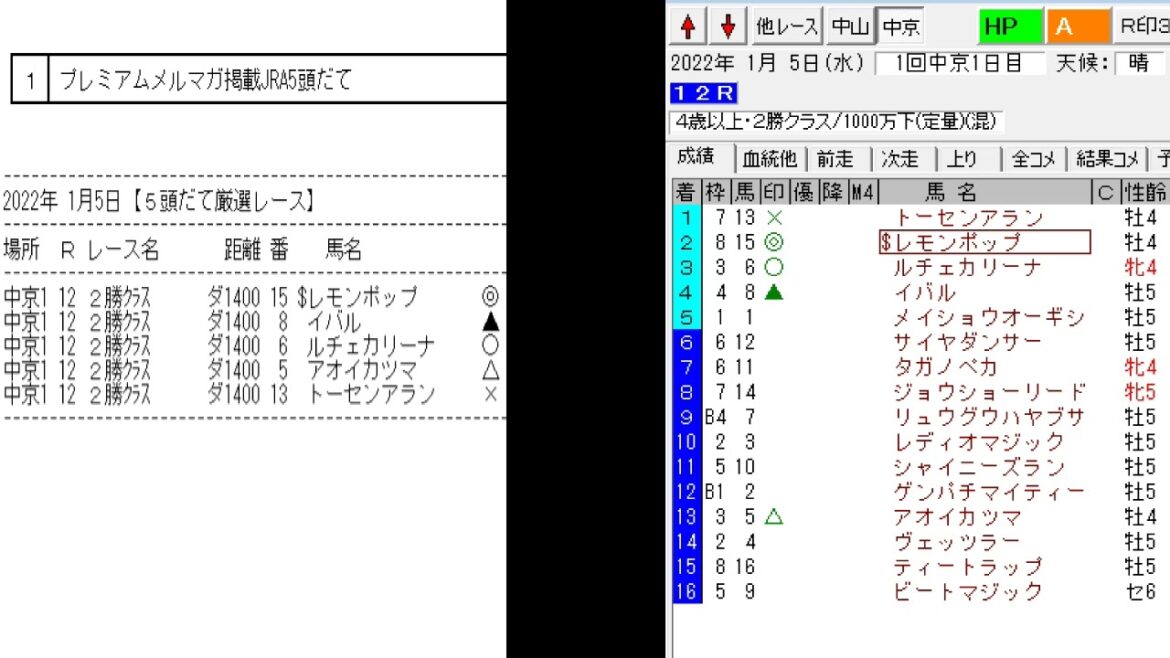Toggle the 中山 racecourse button
The image size is (1170, 658).
849,27
